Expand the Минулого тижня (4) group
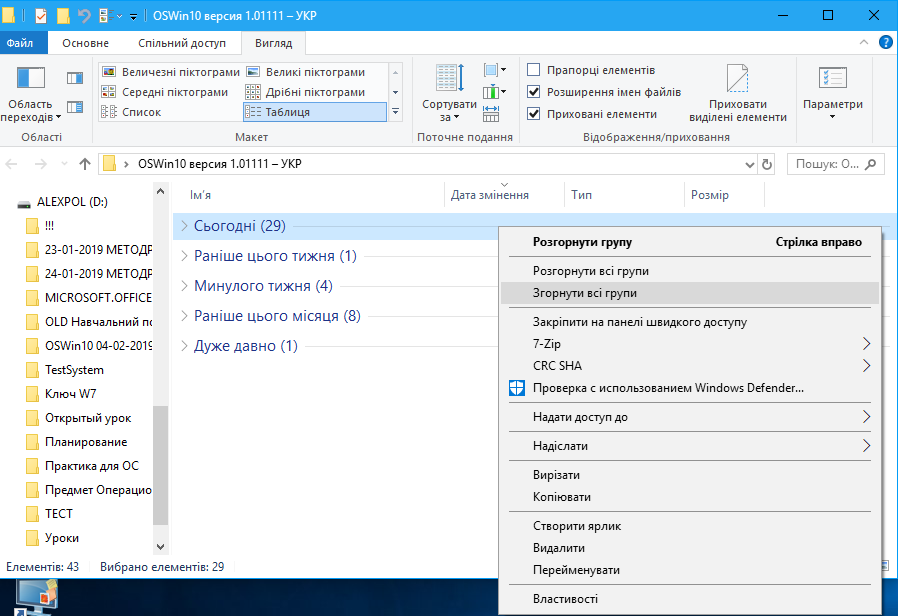The width and height of the screenshot is (898, 616). pyautogui.click(x=184, y=286)
